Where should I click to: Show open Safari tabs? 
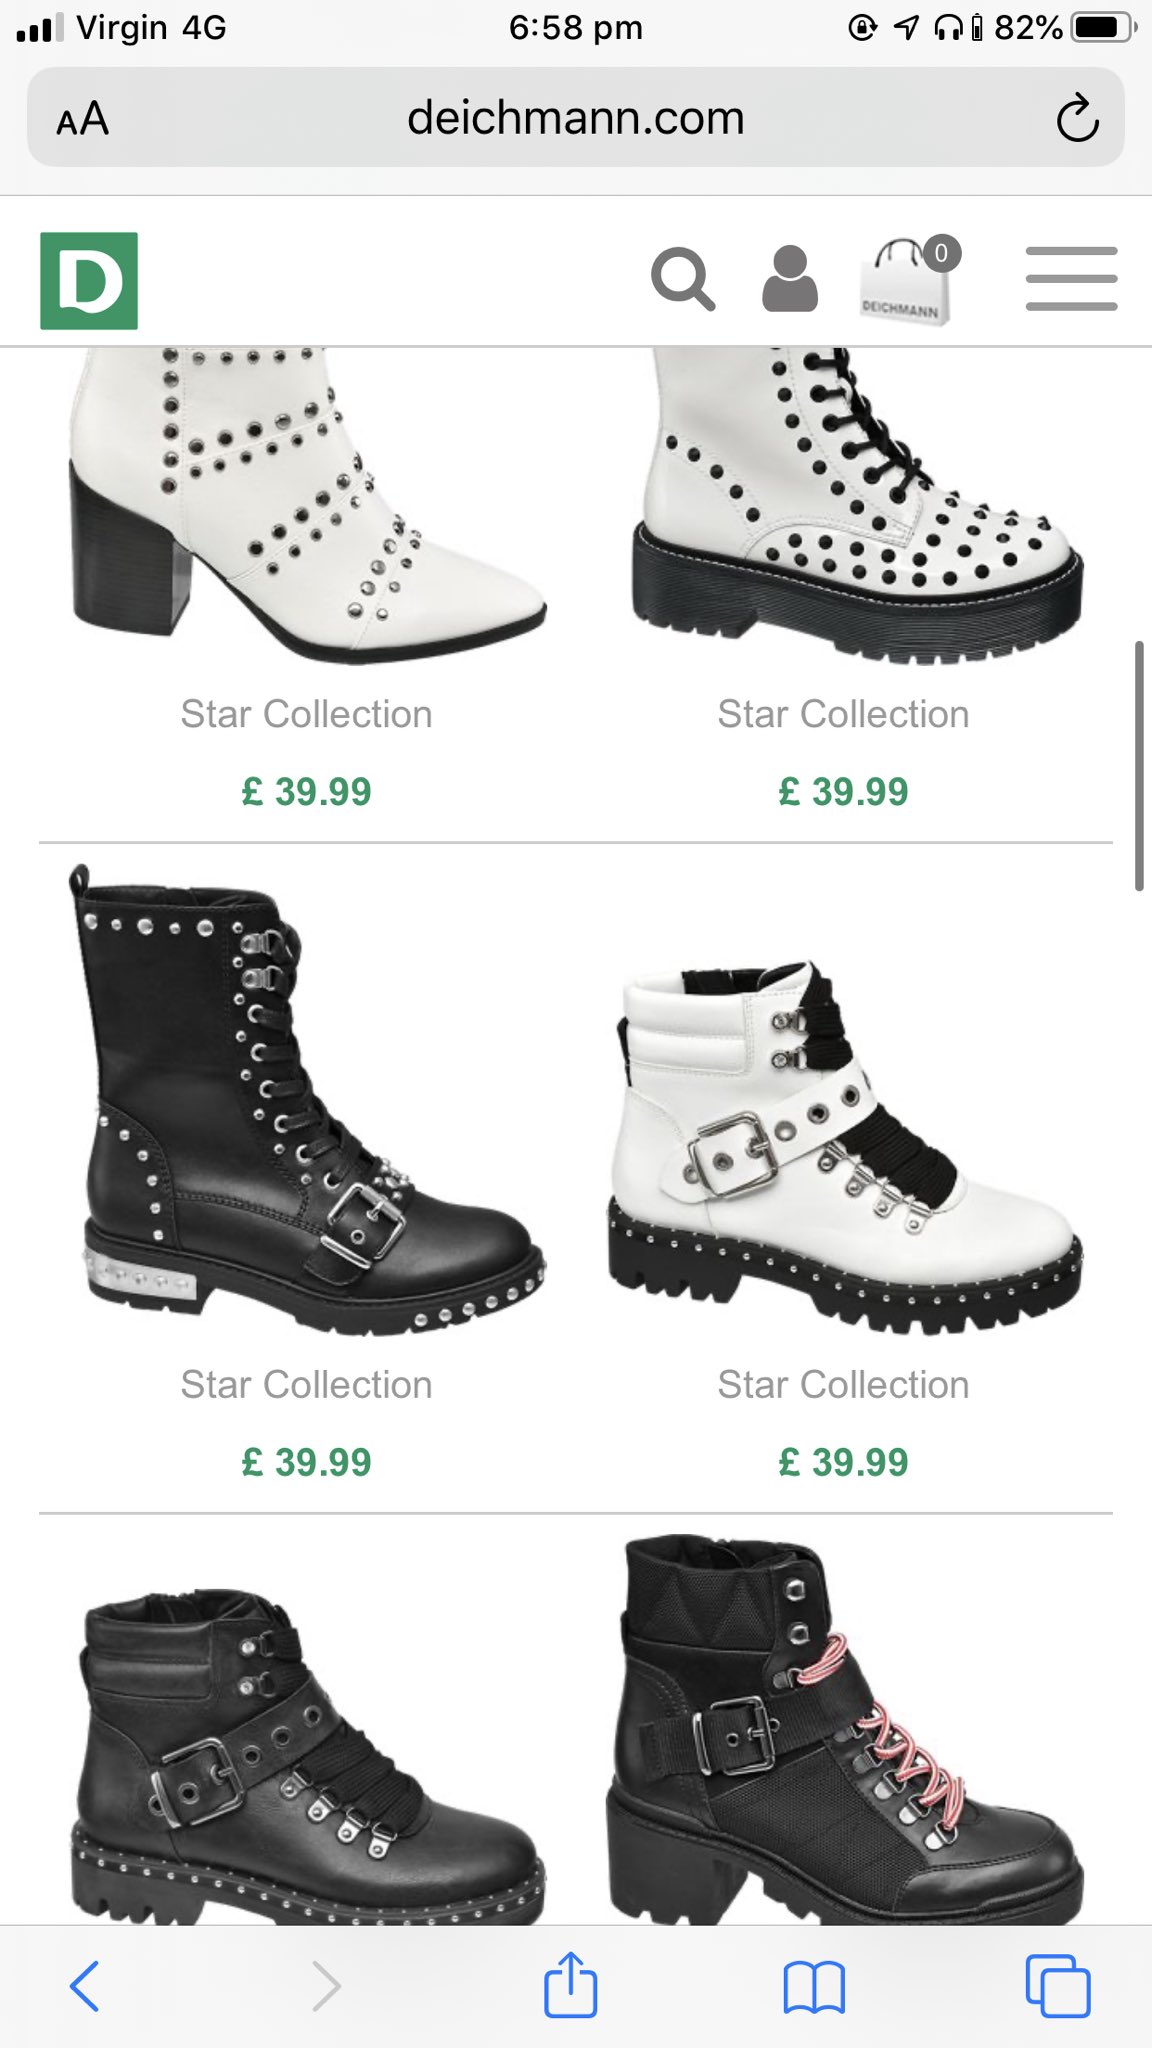(1058, 1985)
